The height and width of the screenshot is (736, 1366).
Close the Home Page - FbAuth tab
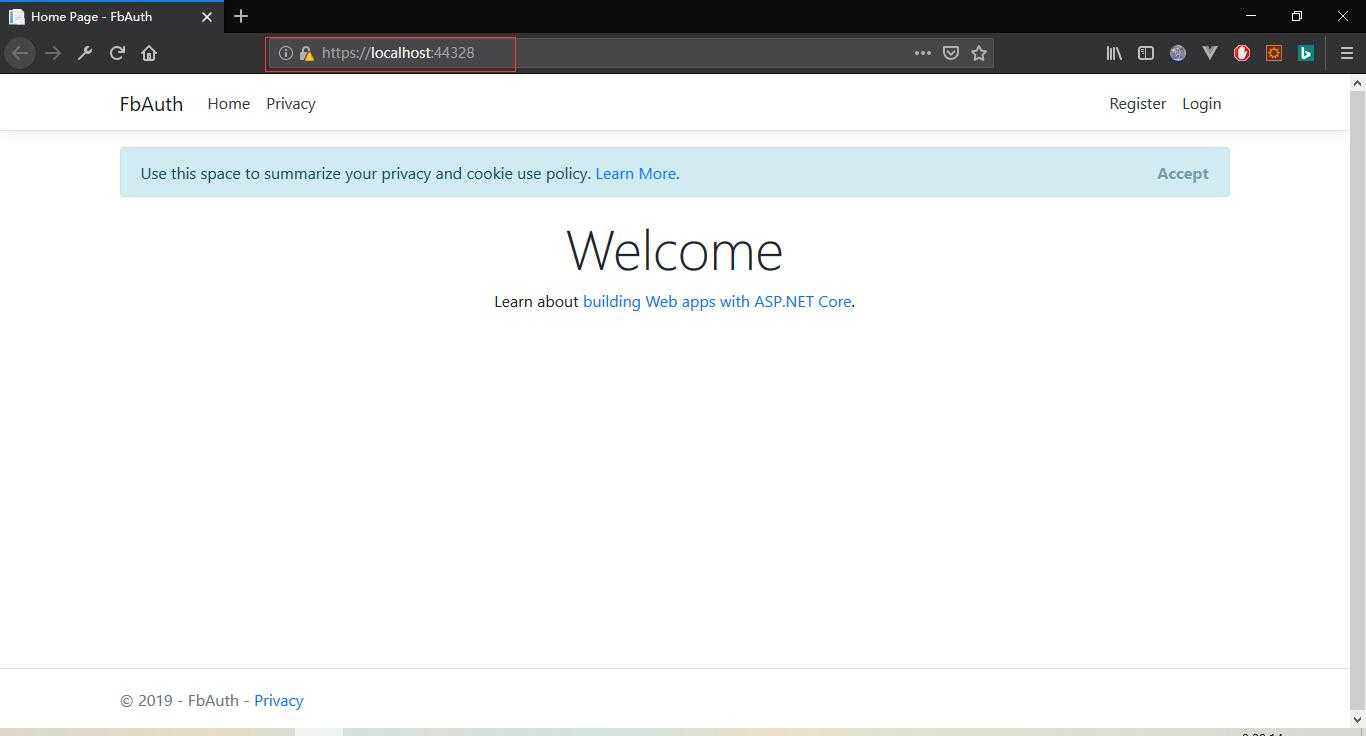[207, 17]
